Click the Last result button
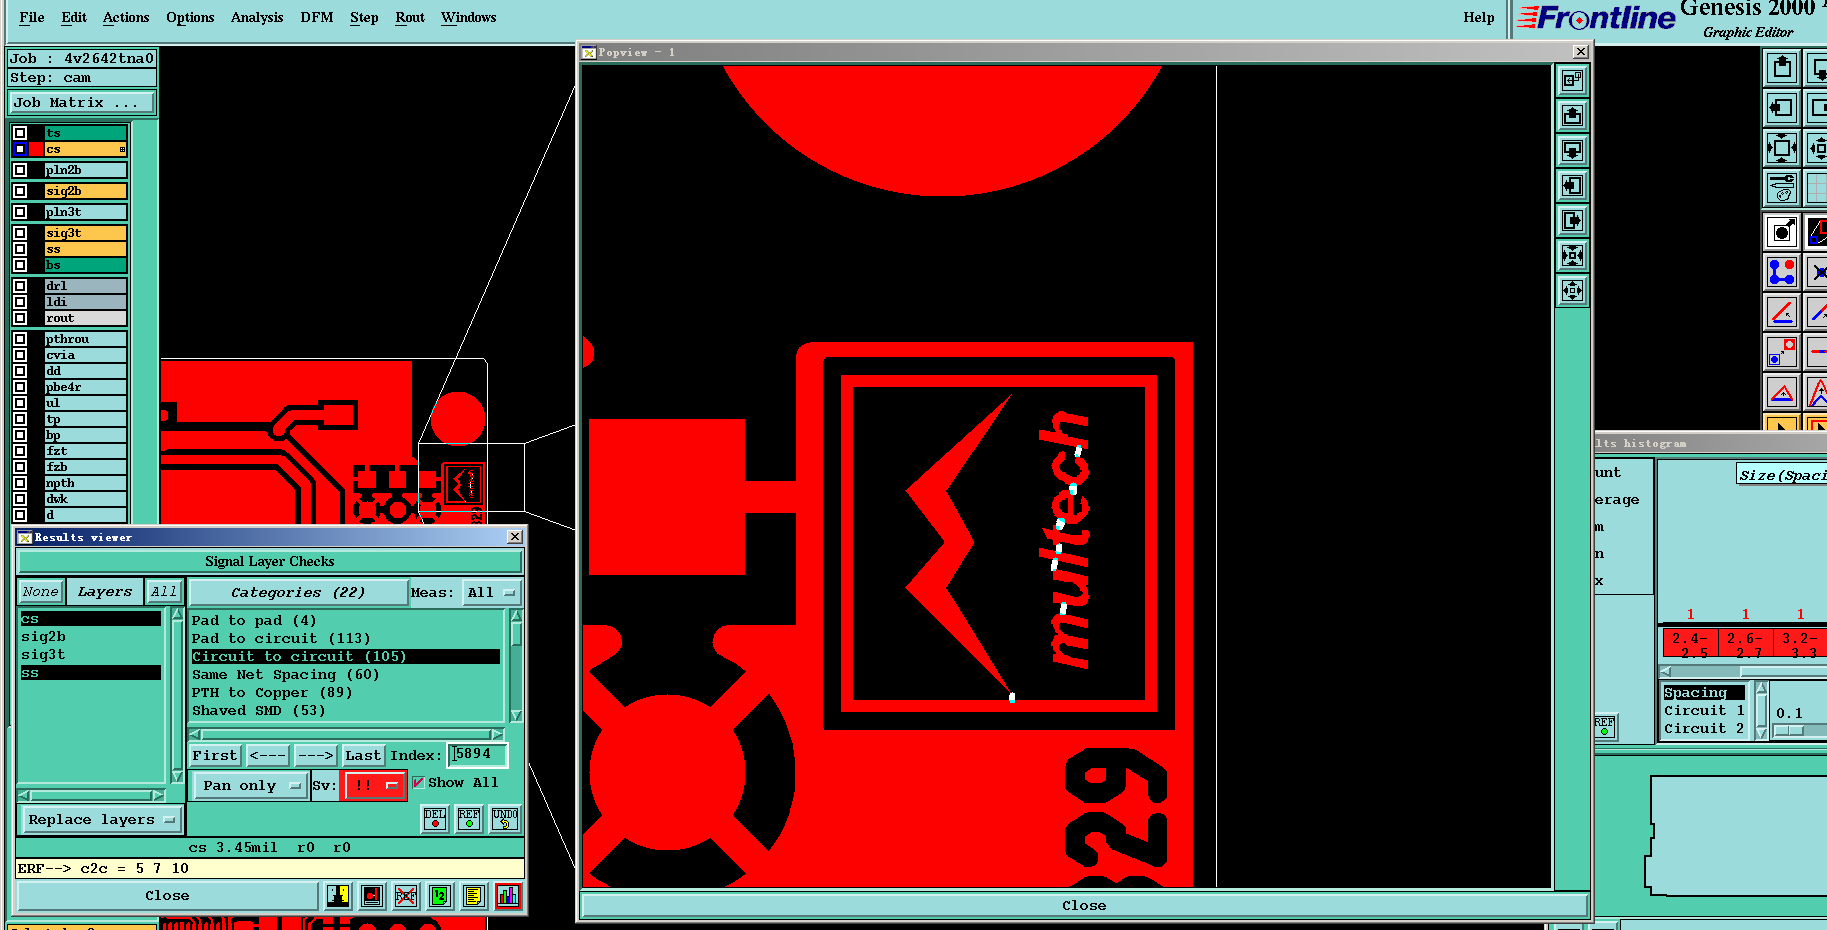Screen dimensions: 1827x930 (363, 756)
